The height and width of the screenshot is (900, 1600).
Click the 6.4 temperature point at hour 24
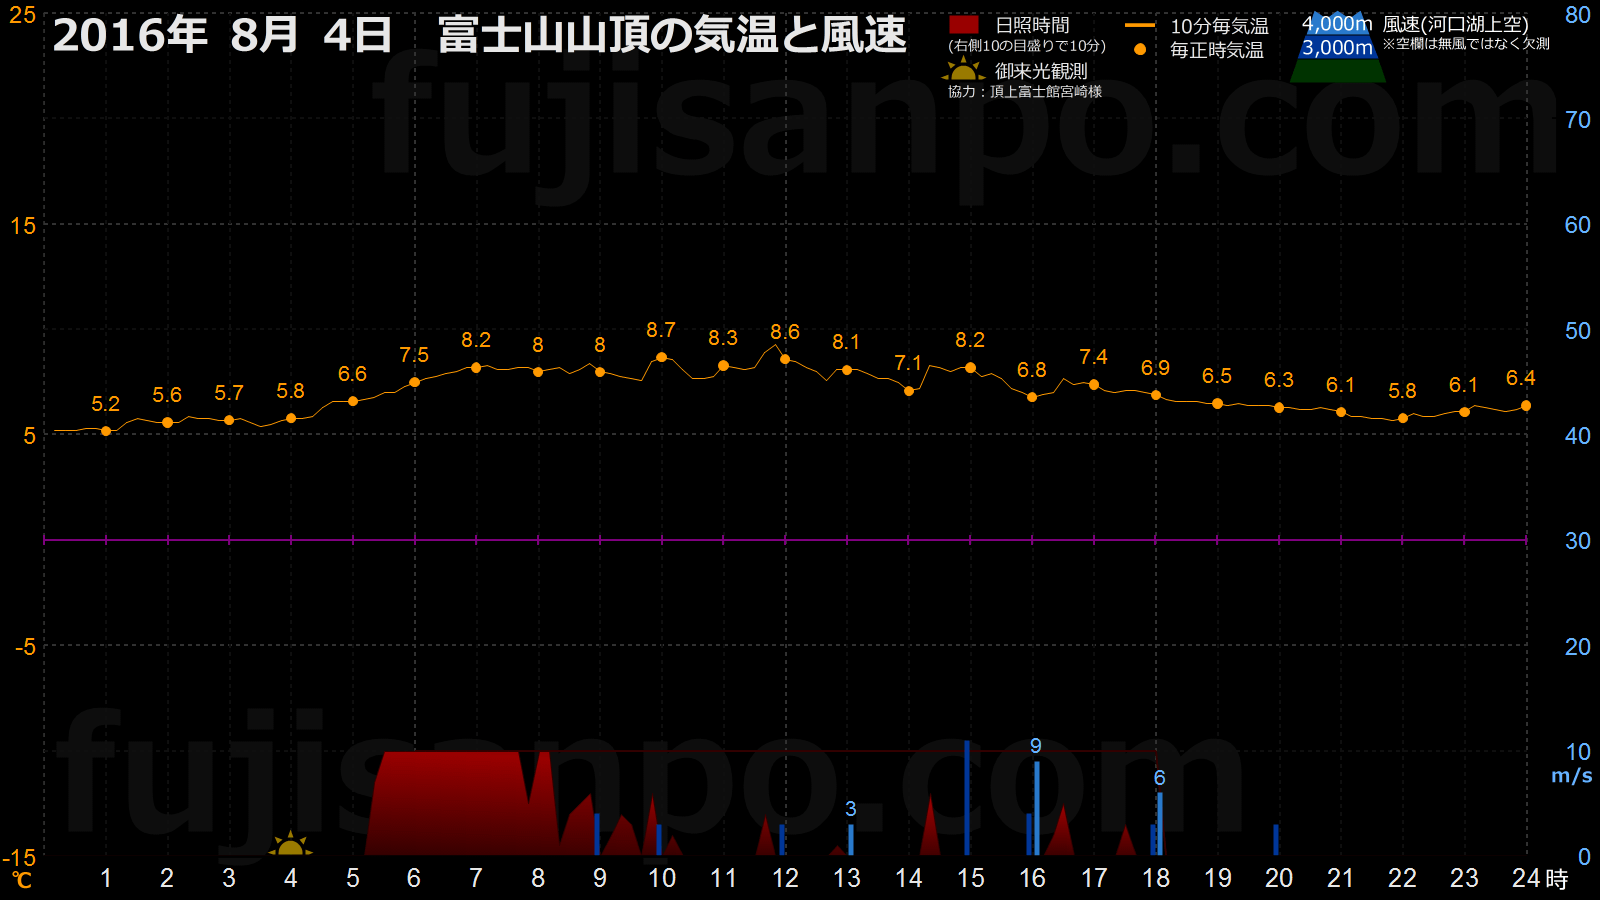click(x=1526, y=406)
